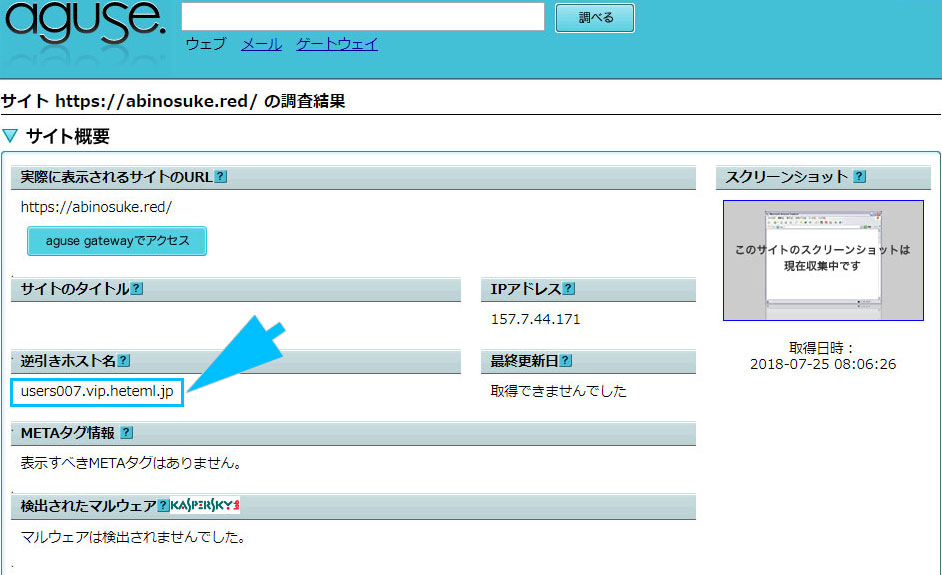Click help icon next to スクリーンショット
942x575 pixels.
pyautogui.click(x=859, y=177)
